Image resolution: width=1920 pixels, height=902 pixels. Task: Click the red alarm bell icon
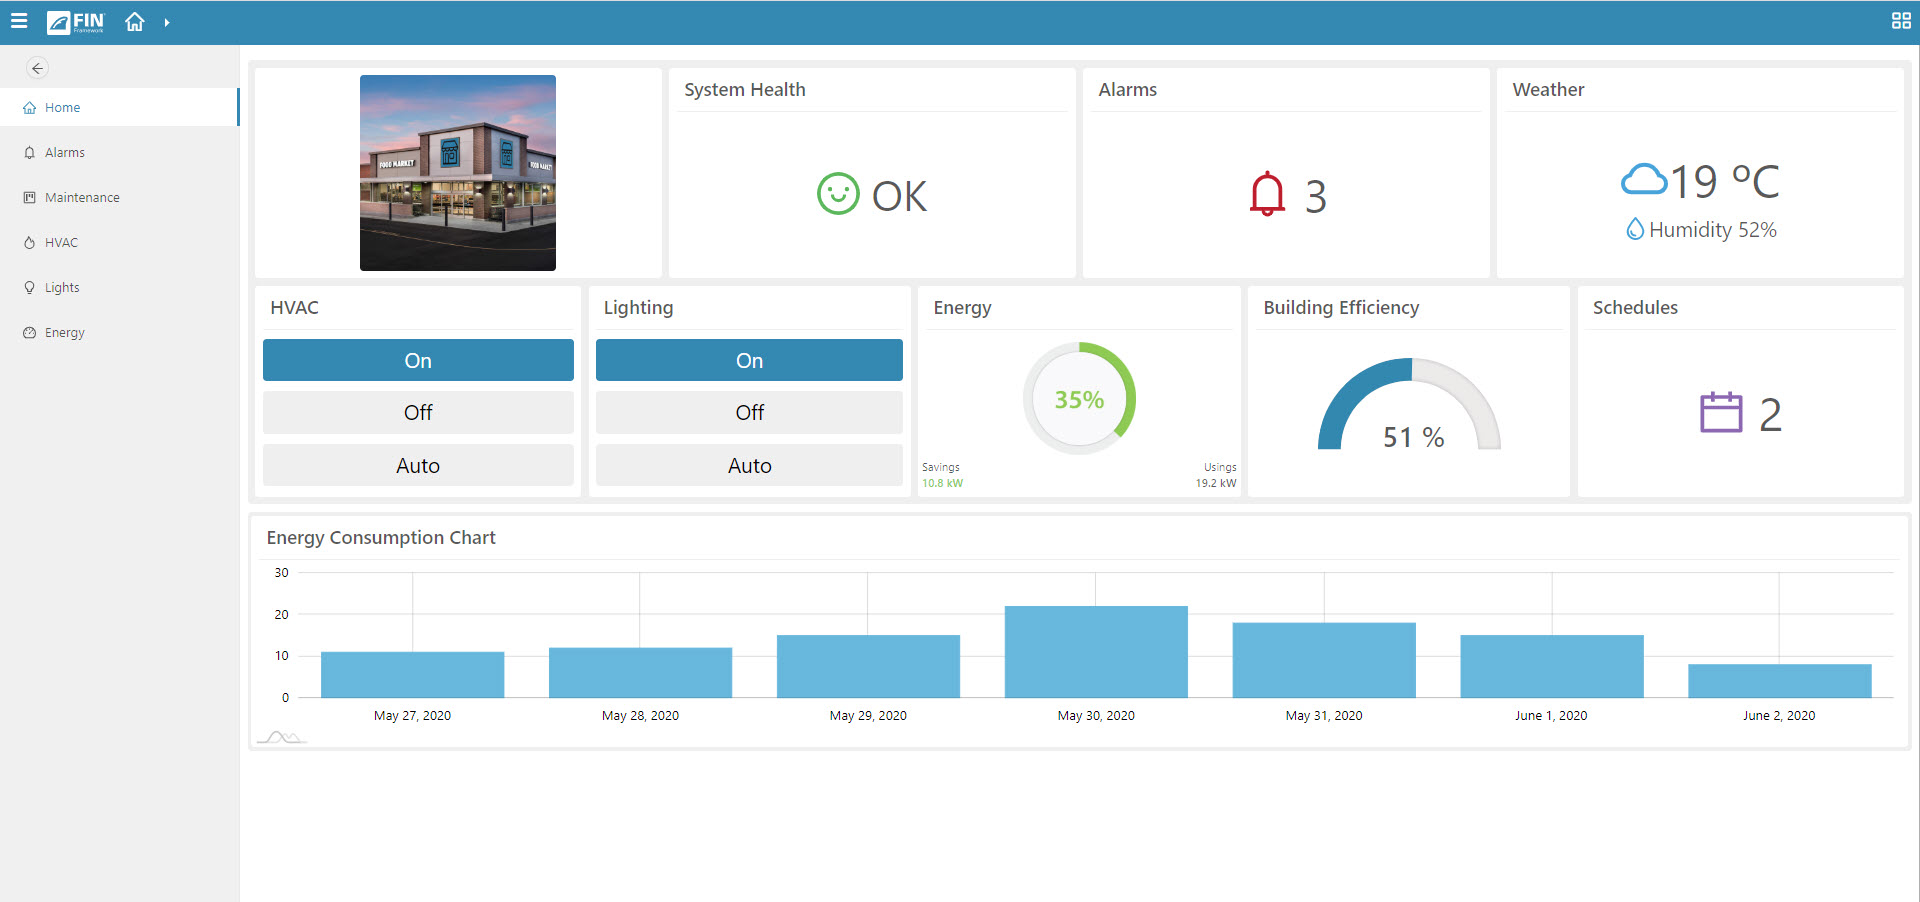tap(1267, 194)
